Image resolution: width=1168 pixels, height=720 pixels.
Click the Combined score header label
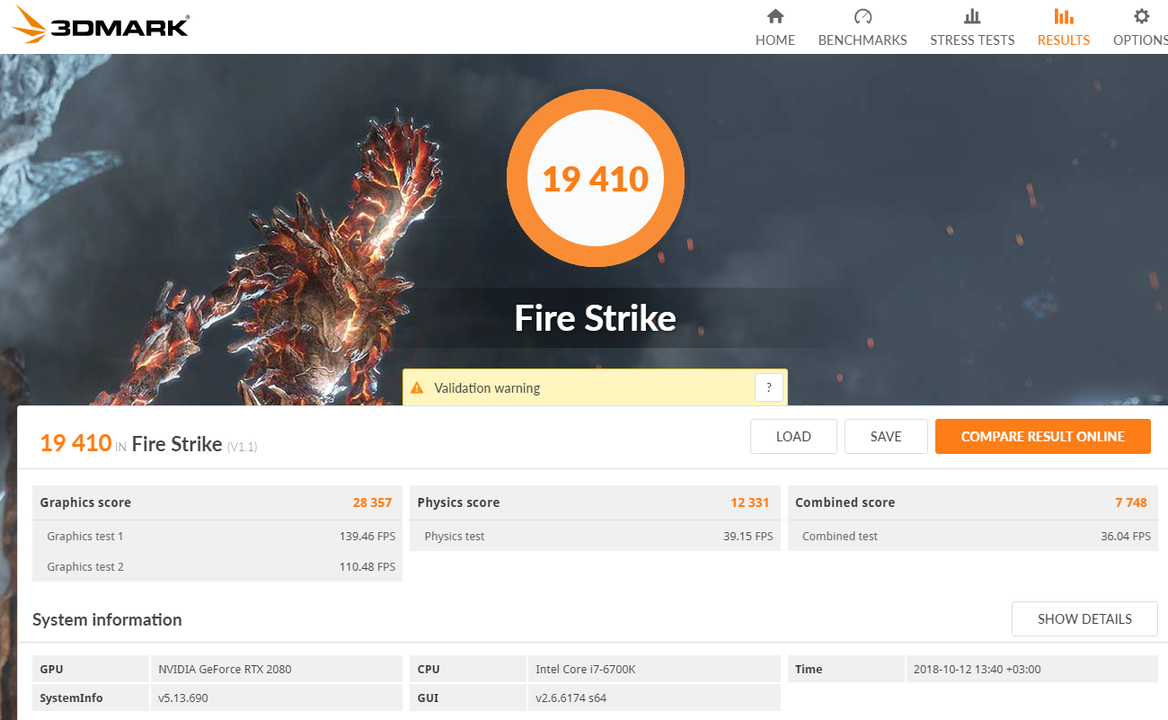tap(845, 503)
